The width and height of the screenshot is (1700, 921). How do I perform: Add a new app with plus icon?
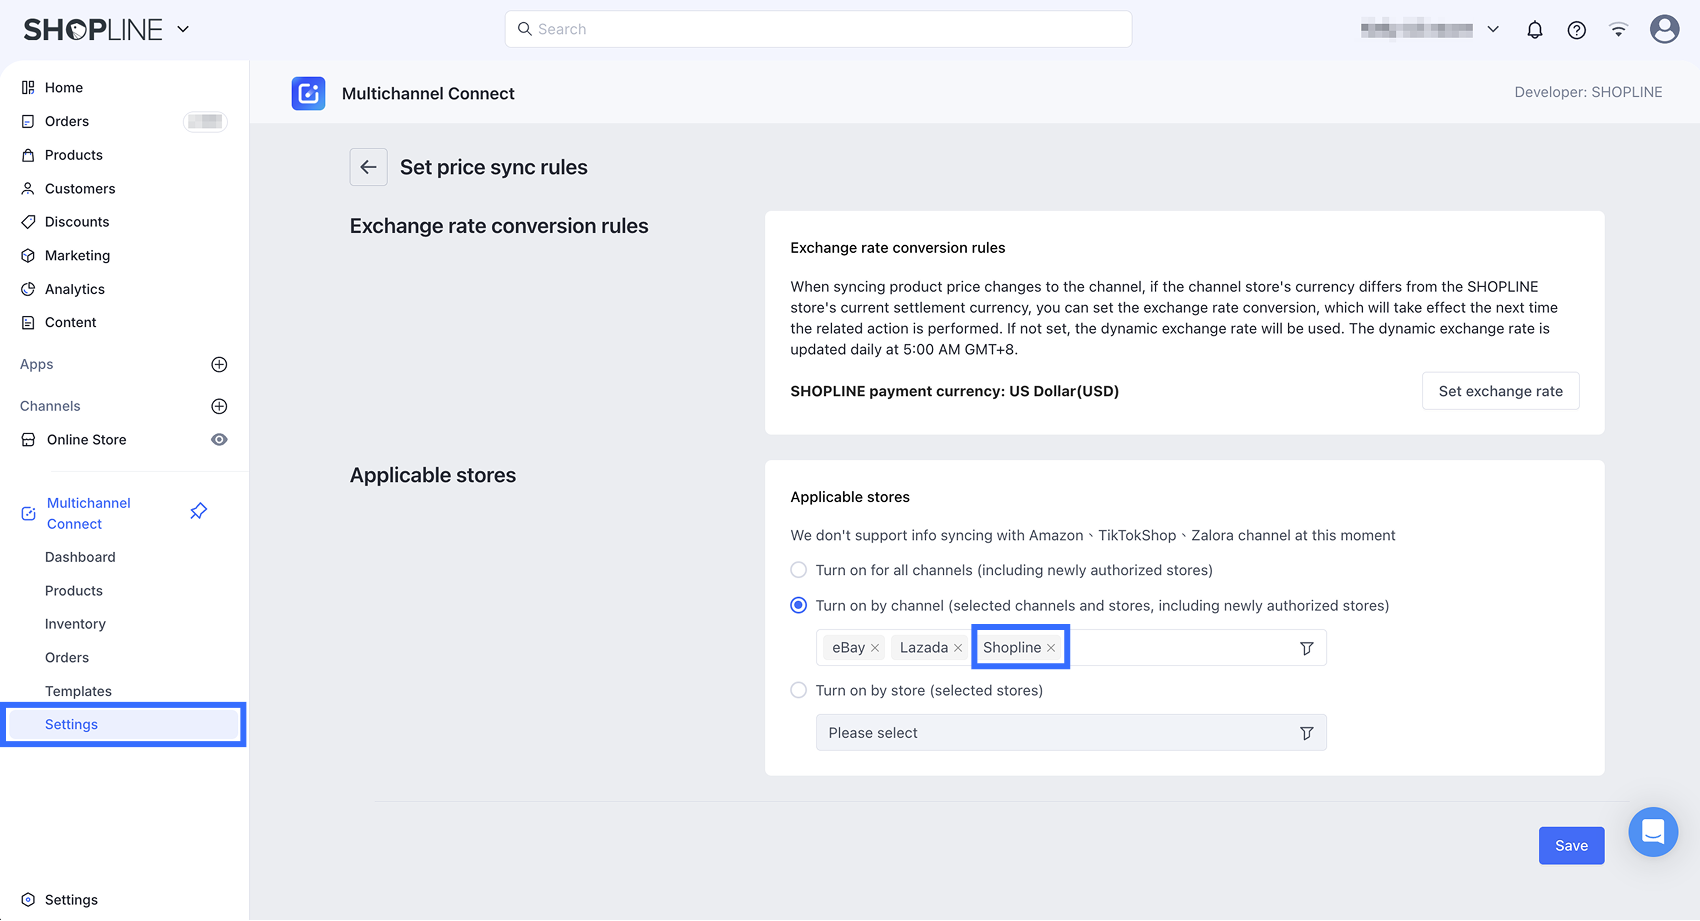[219, 365]
